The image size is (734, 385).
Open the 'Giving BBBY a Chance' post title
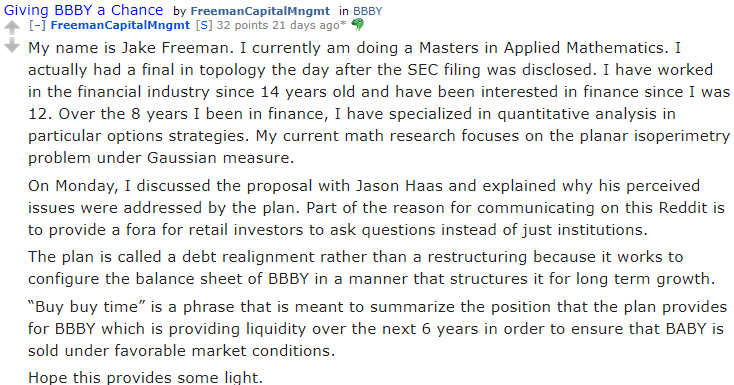(x=83, y=10)
